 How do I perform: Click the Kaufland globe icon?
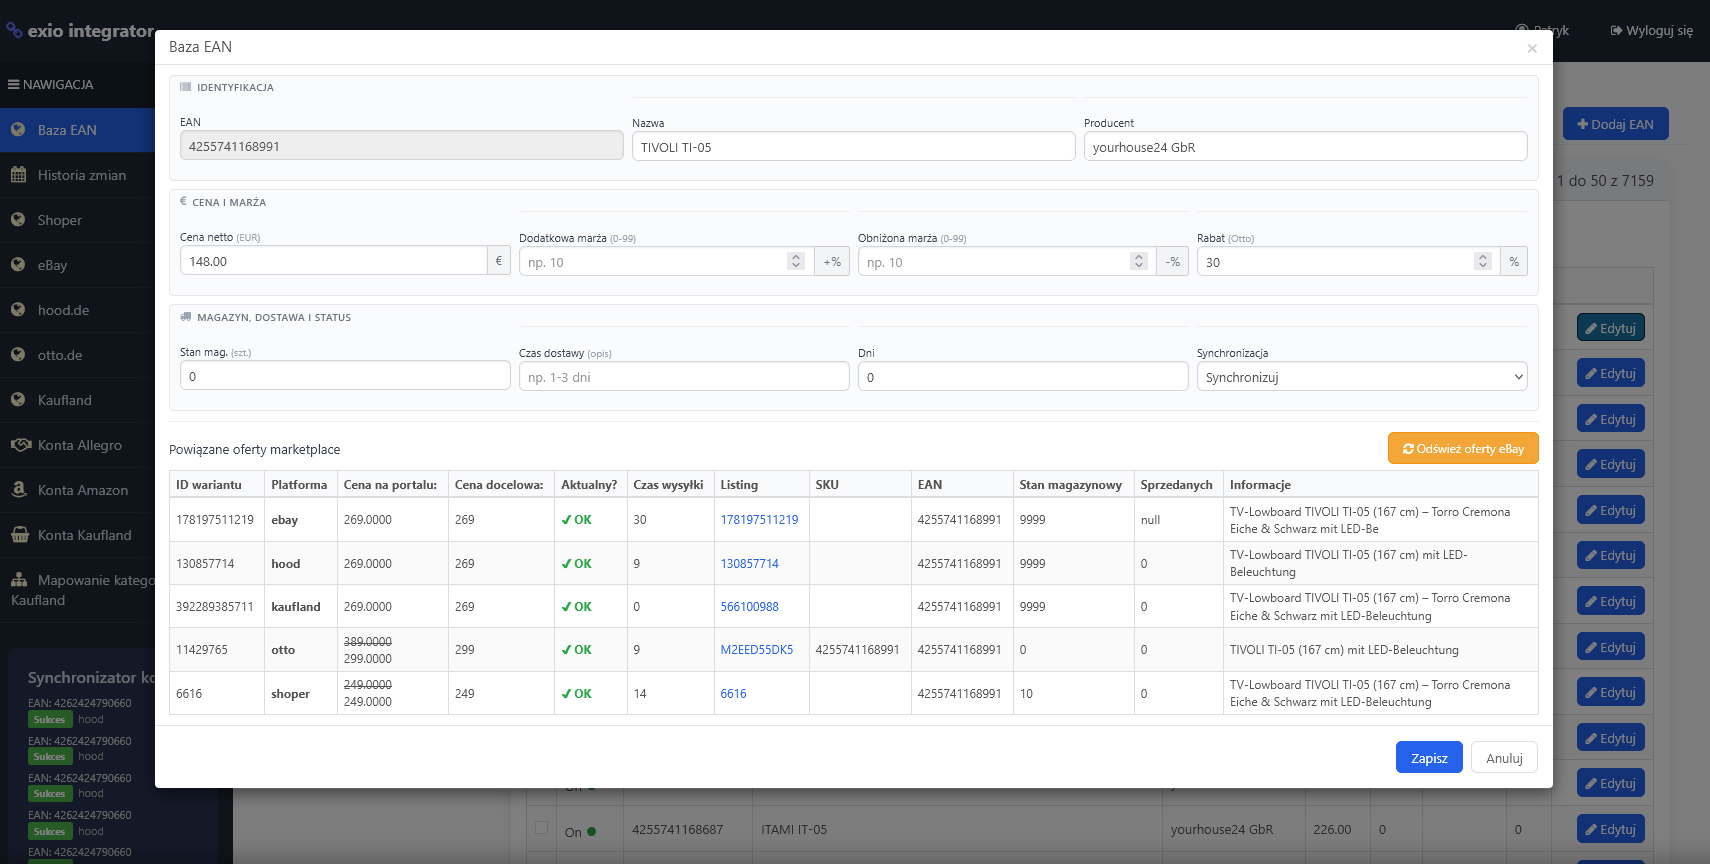click(x=18, y=400)
